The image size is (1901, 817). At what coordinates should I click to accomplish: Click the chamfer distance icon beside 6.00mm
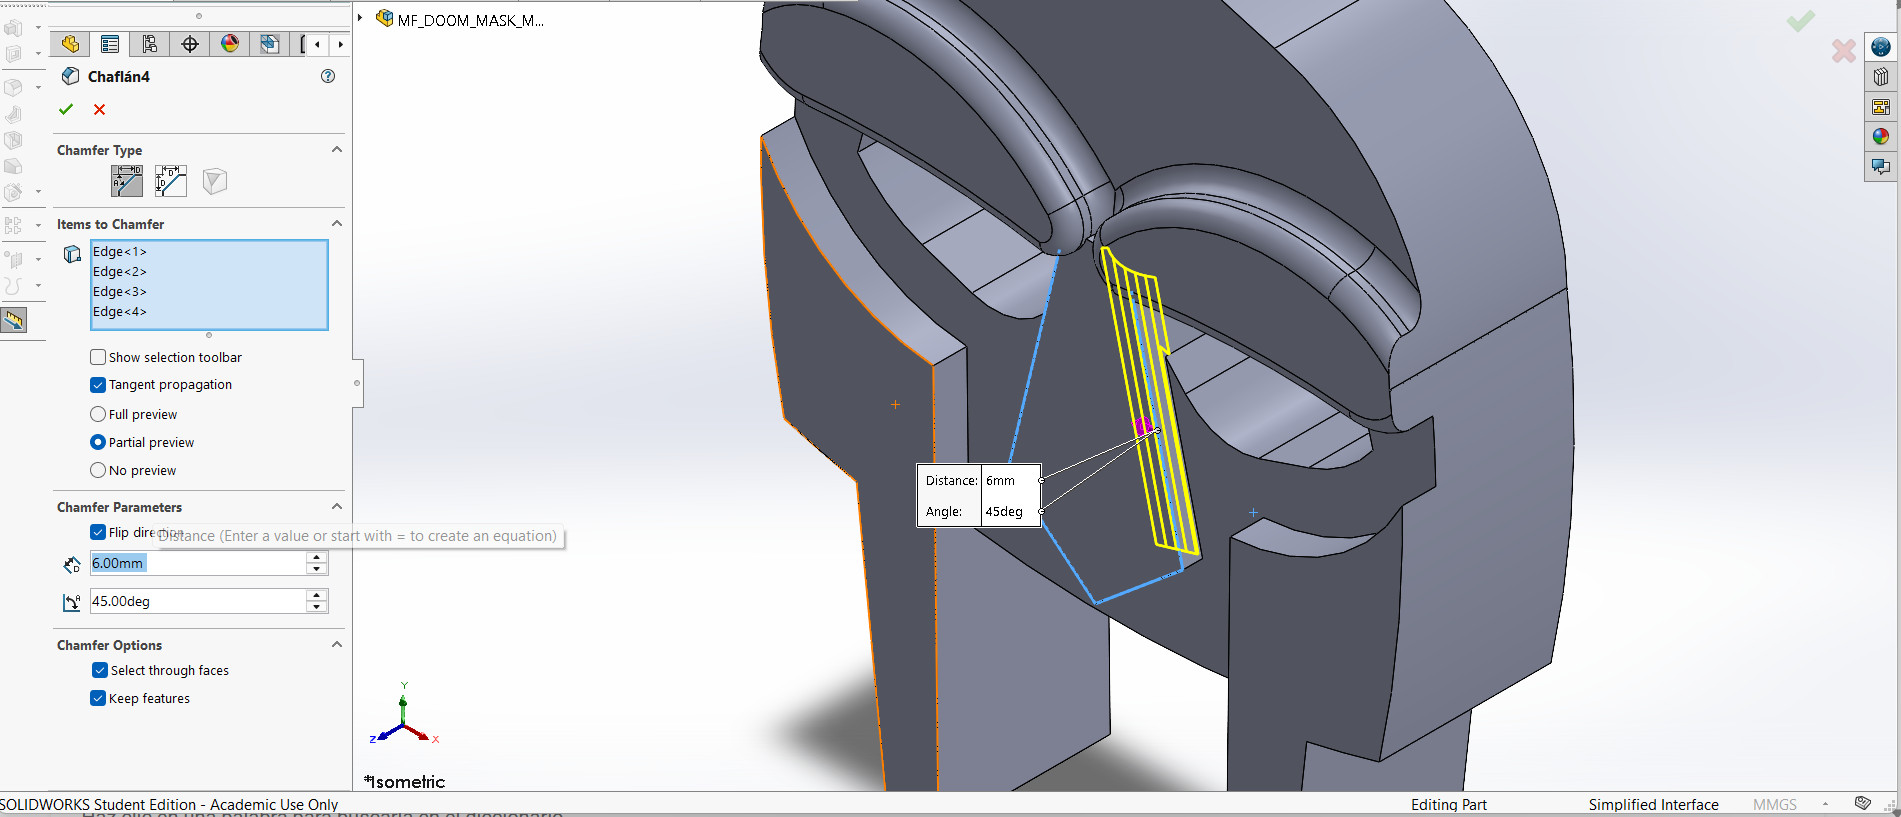coord(72,564)
